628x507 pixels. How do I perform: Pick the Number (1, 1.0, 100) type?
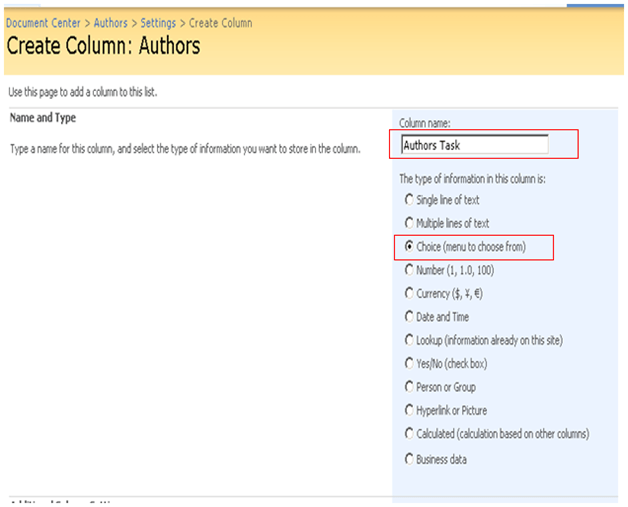tap(408, 270)
